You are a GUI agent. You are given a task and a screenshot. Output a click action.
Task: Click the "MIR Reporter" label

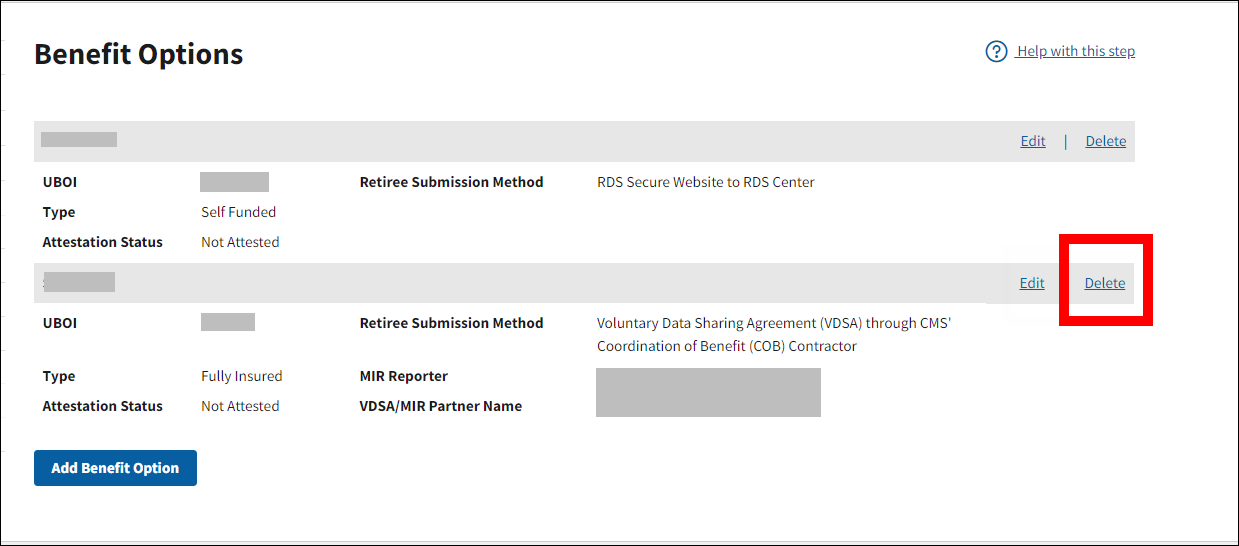(403, 376)
